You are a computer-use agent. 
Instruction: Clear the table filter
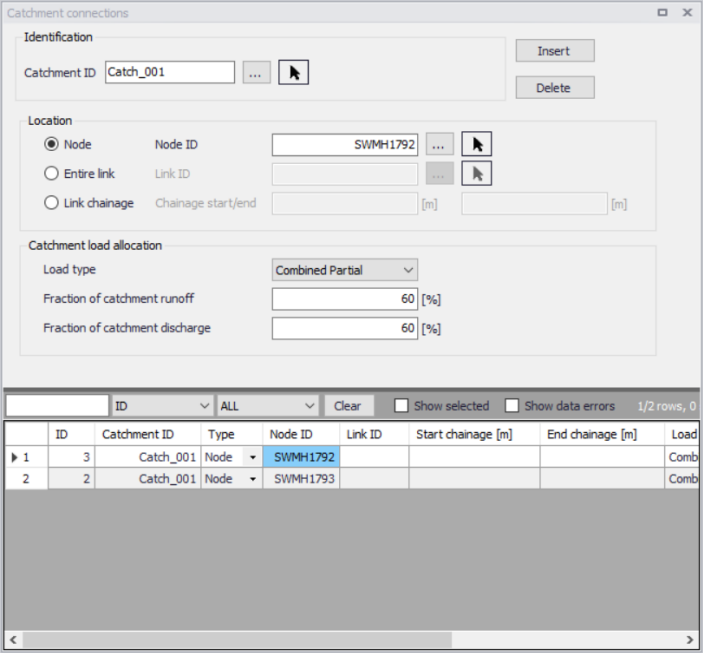pos(349,406)
